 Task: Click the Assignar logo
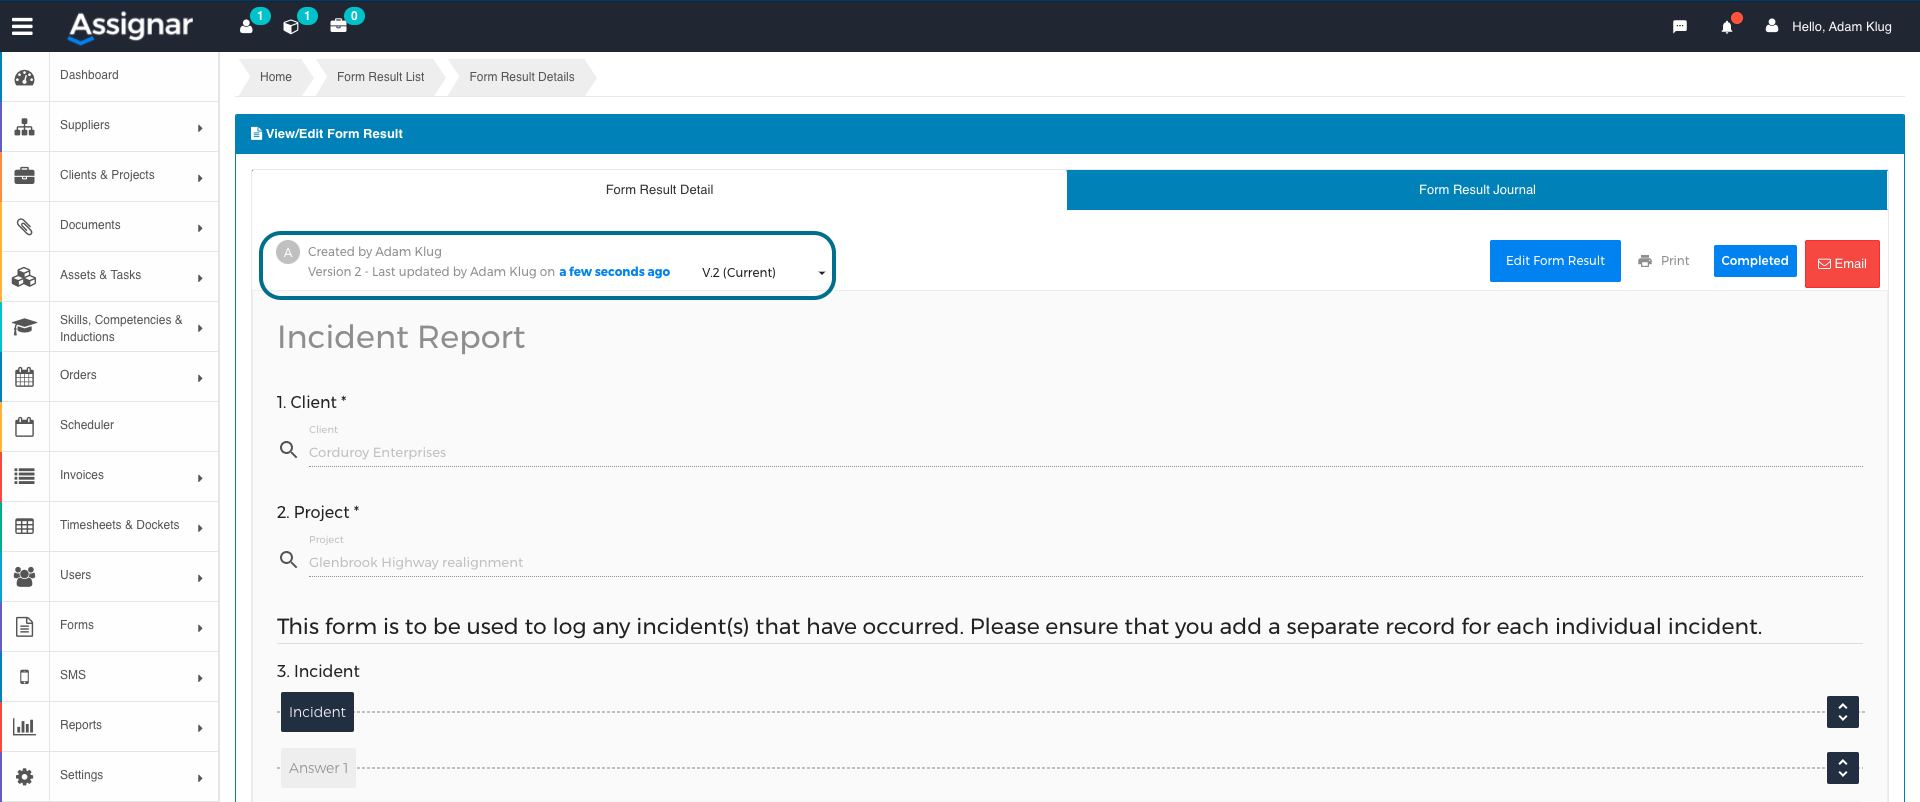click(131, 26)
